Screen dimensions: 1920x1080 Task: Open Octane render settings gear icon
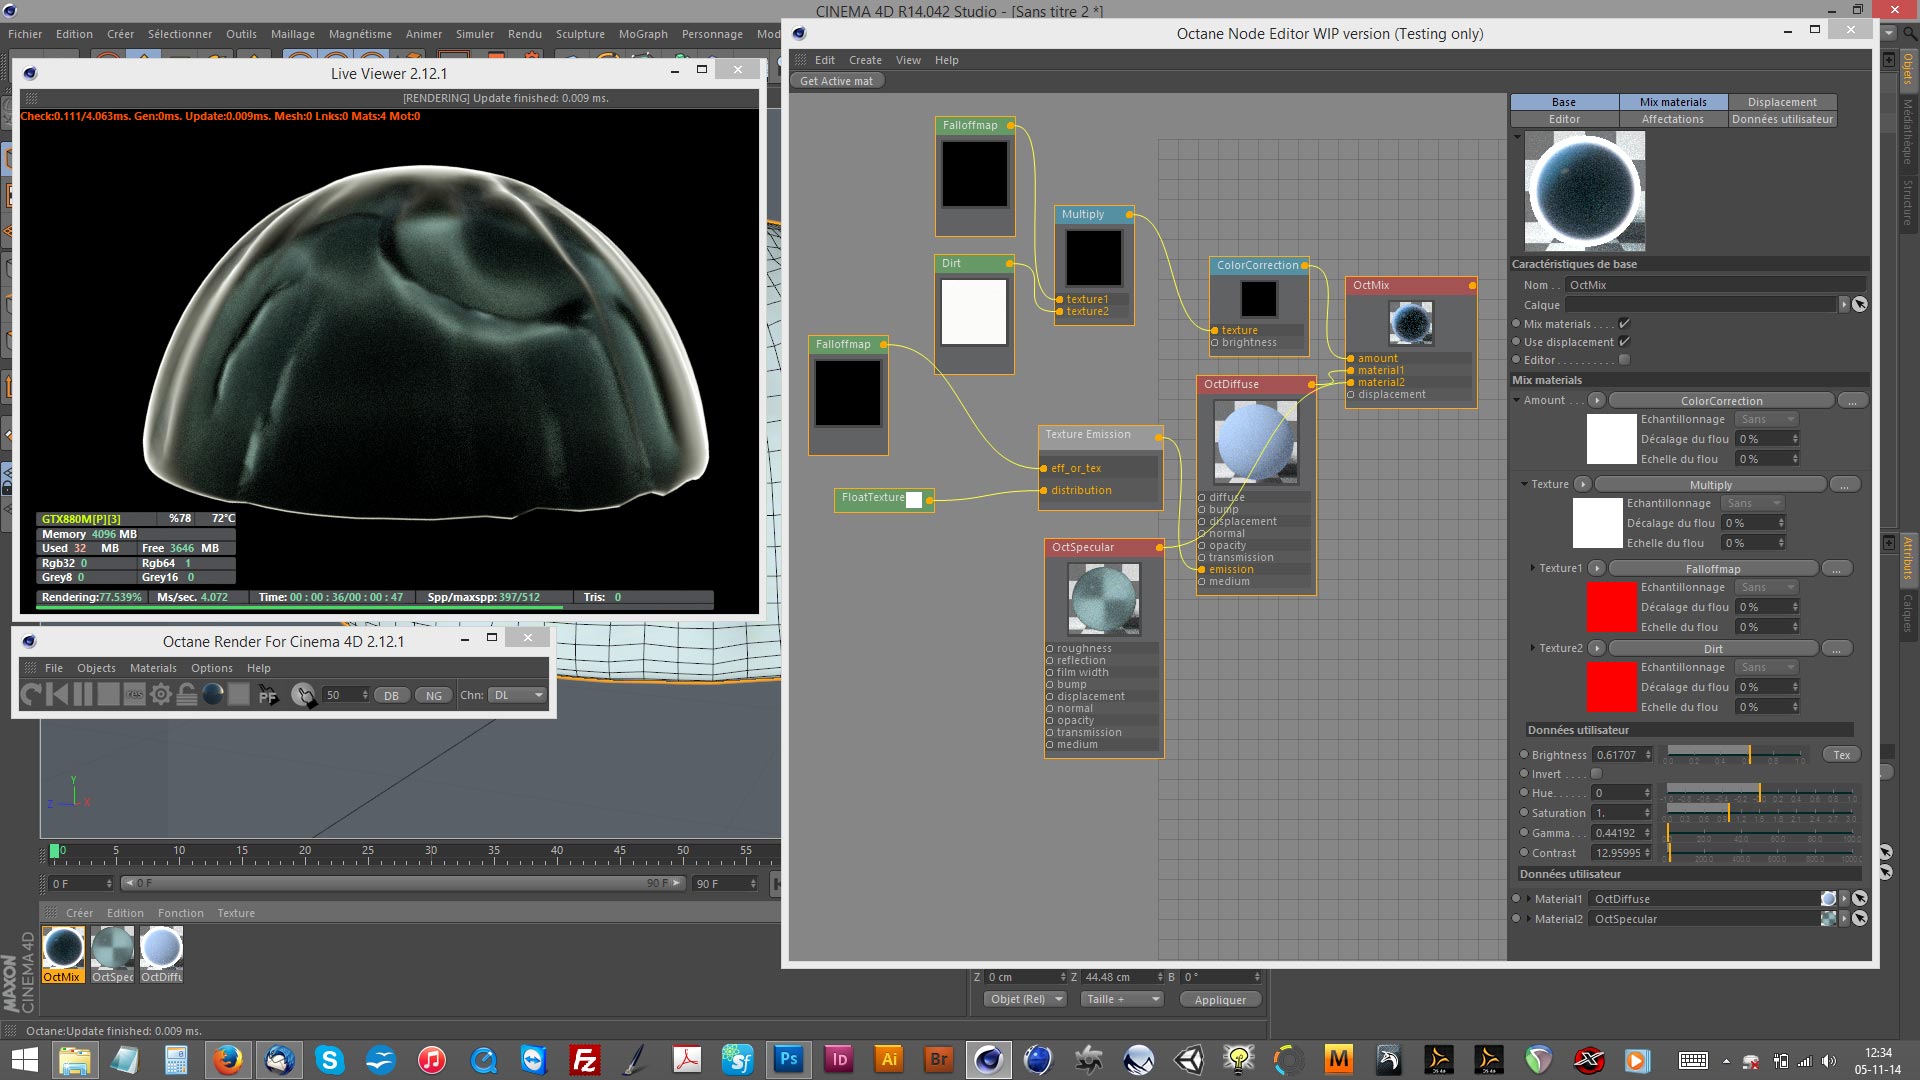161,695
